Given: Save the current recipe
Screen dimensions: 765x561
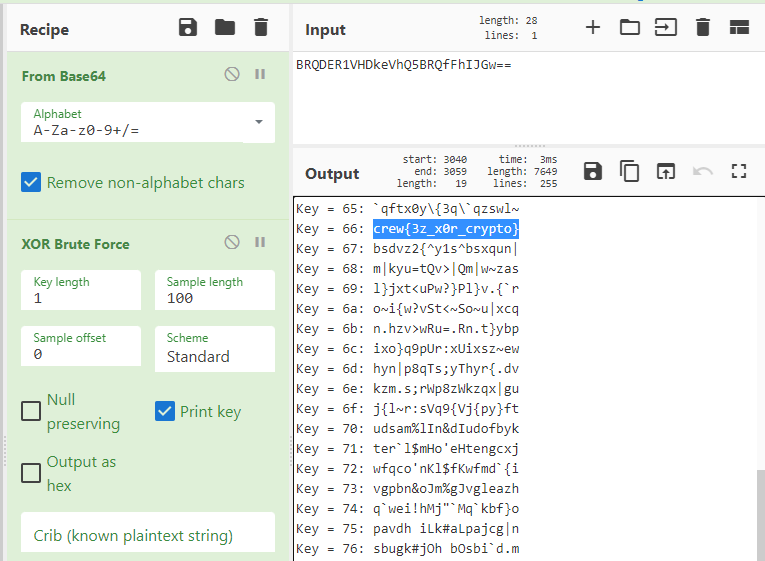Looking at the screenshot, I should pos(188,28).
